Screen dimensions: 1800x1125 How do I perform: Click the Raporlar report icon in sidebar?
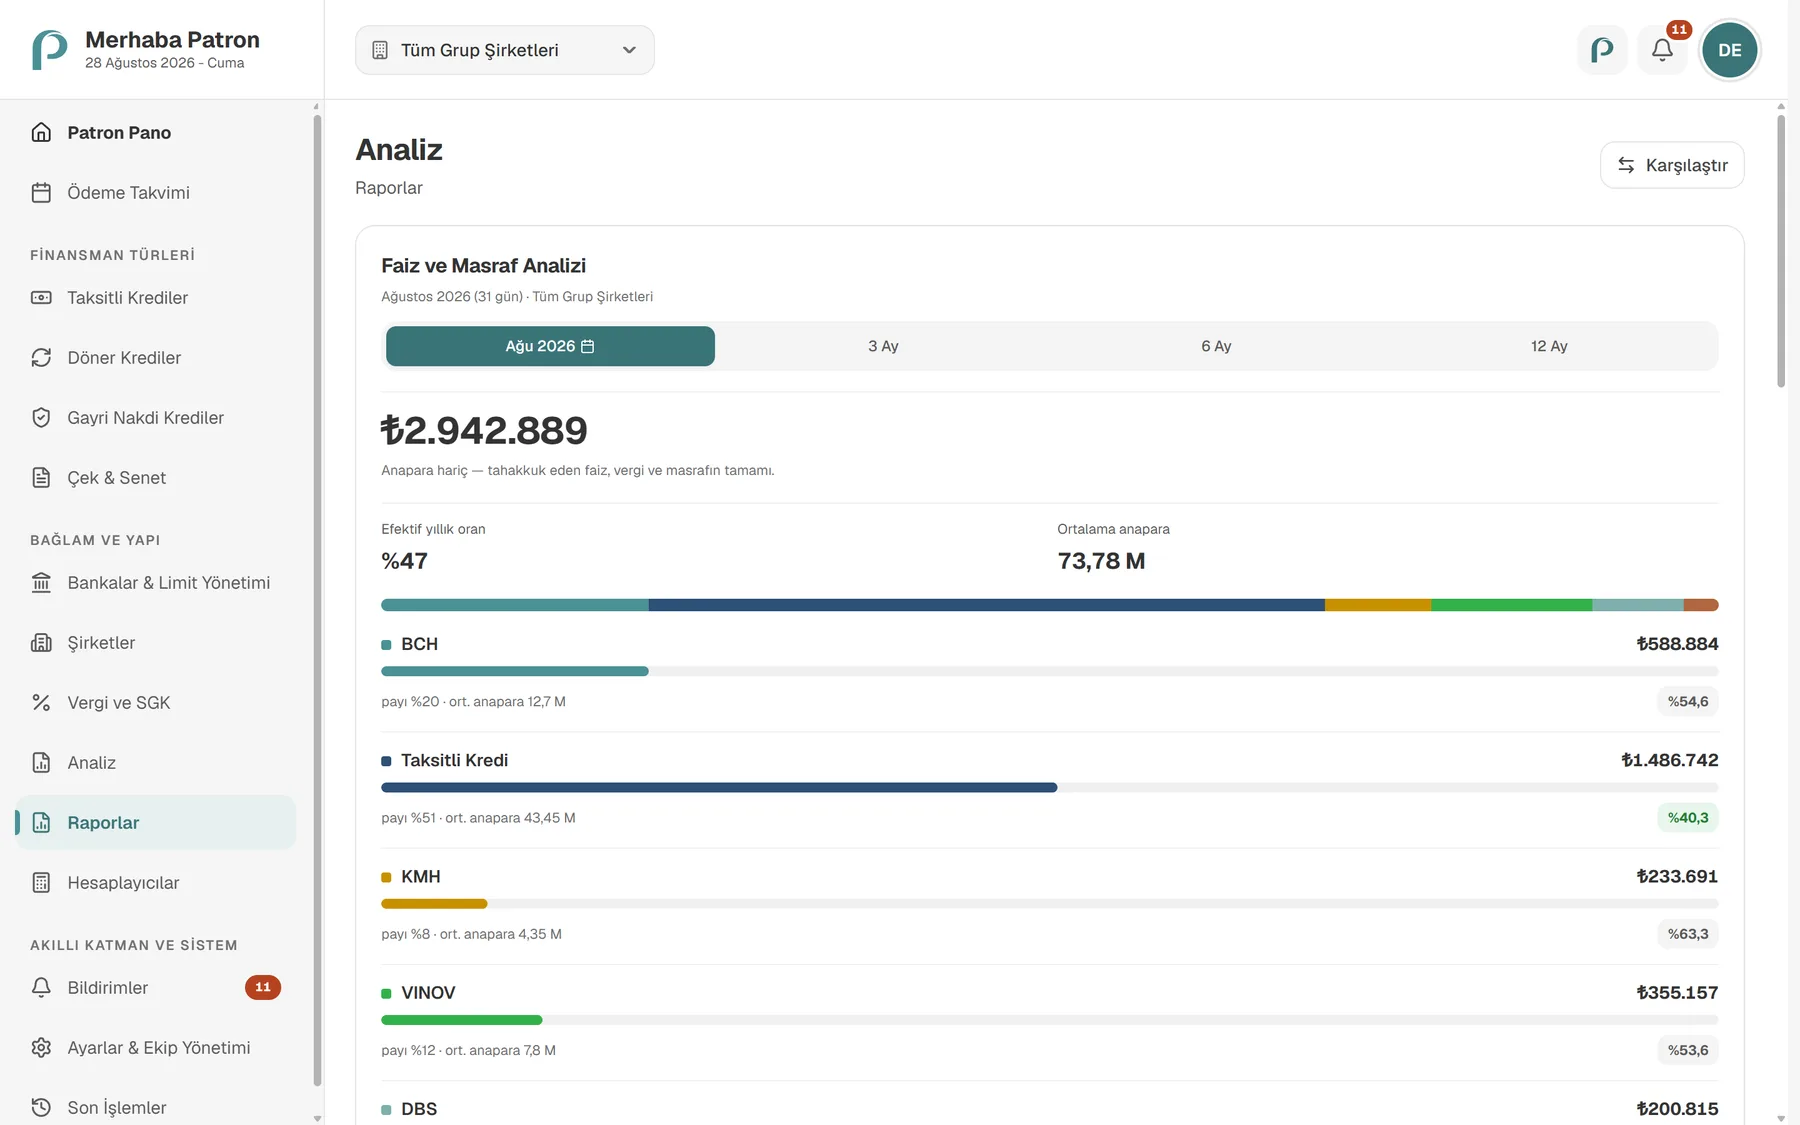[x=41, y=823]
